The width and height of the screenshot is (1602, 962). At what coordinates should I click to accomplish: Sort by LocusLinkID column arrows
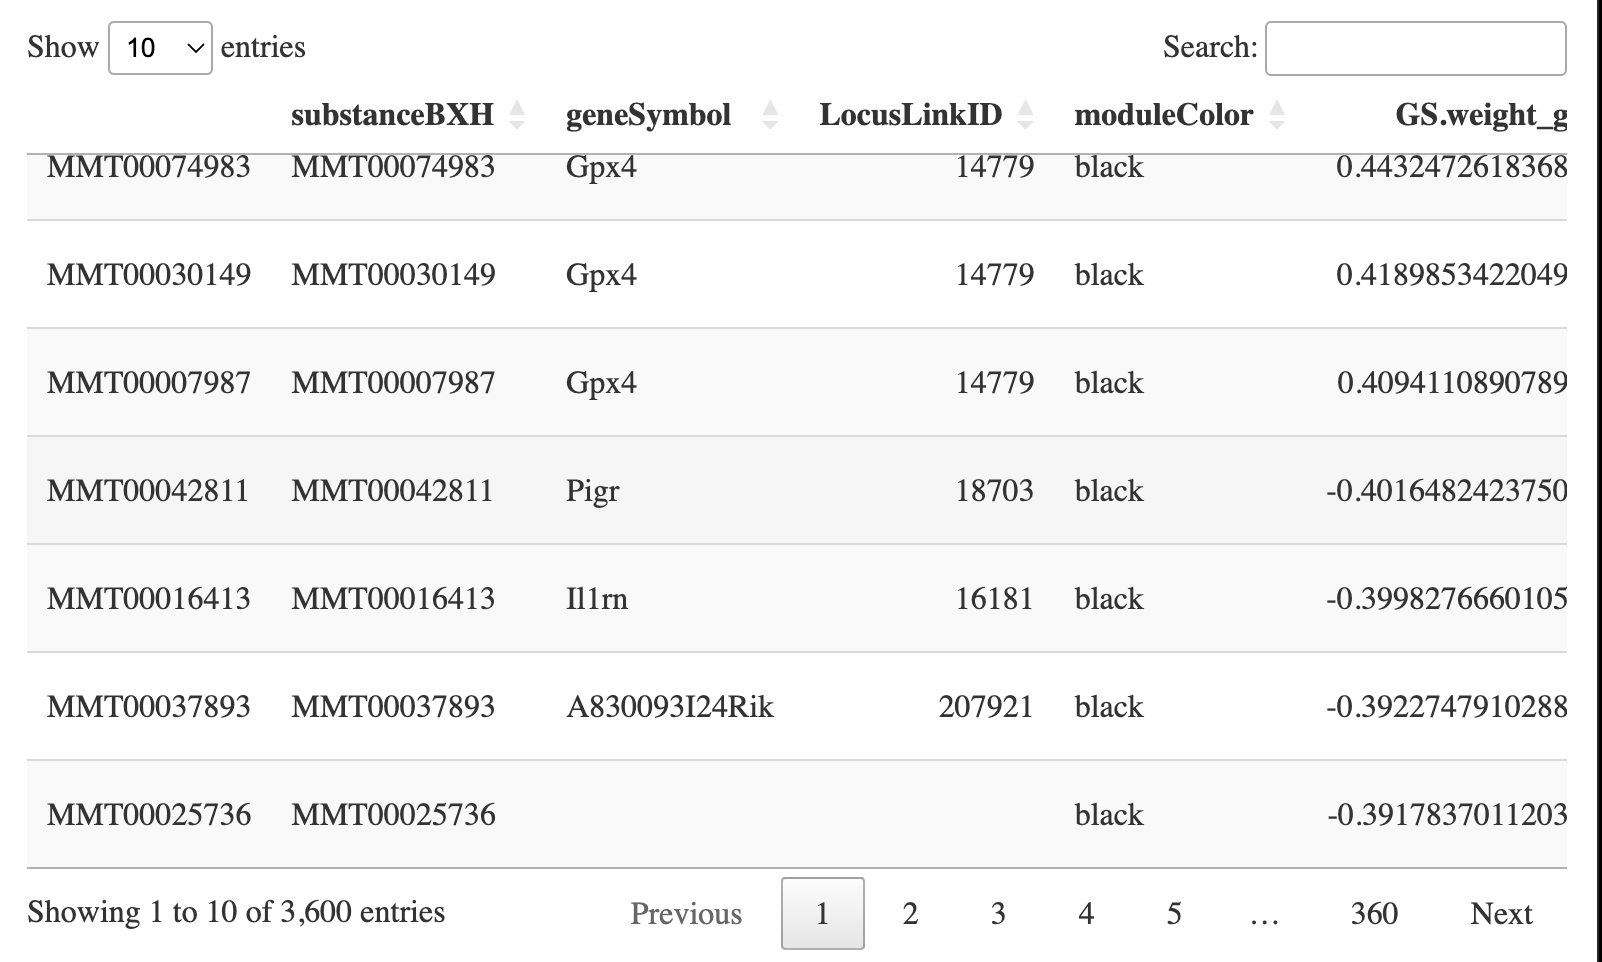coord(1025,115)
